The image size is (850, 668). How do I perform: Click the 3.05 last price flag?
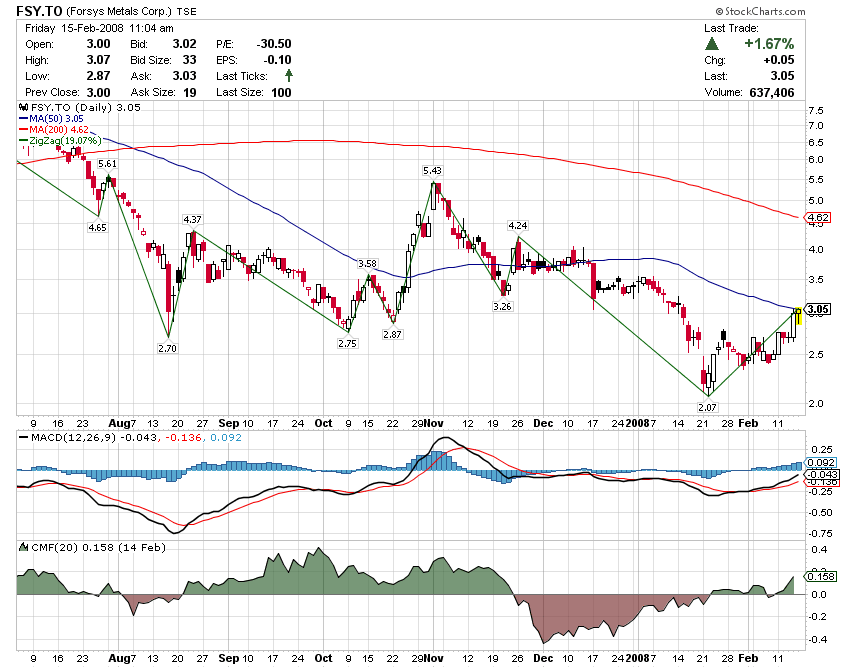point(818,309)
